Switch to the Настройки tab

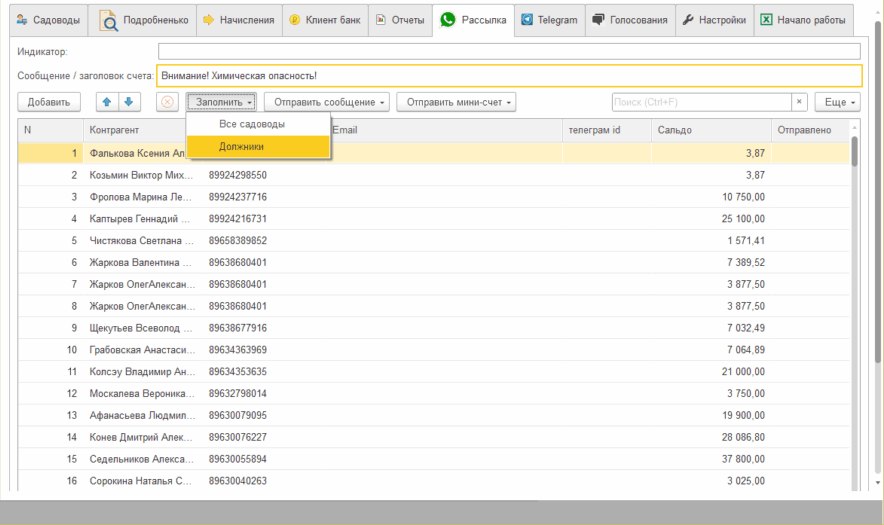coord(714,19)
